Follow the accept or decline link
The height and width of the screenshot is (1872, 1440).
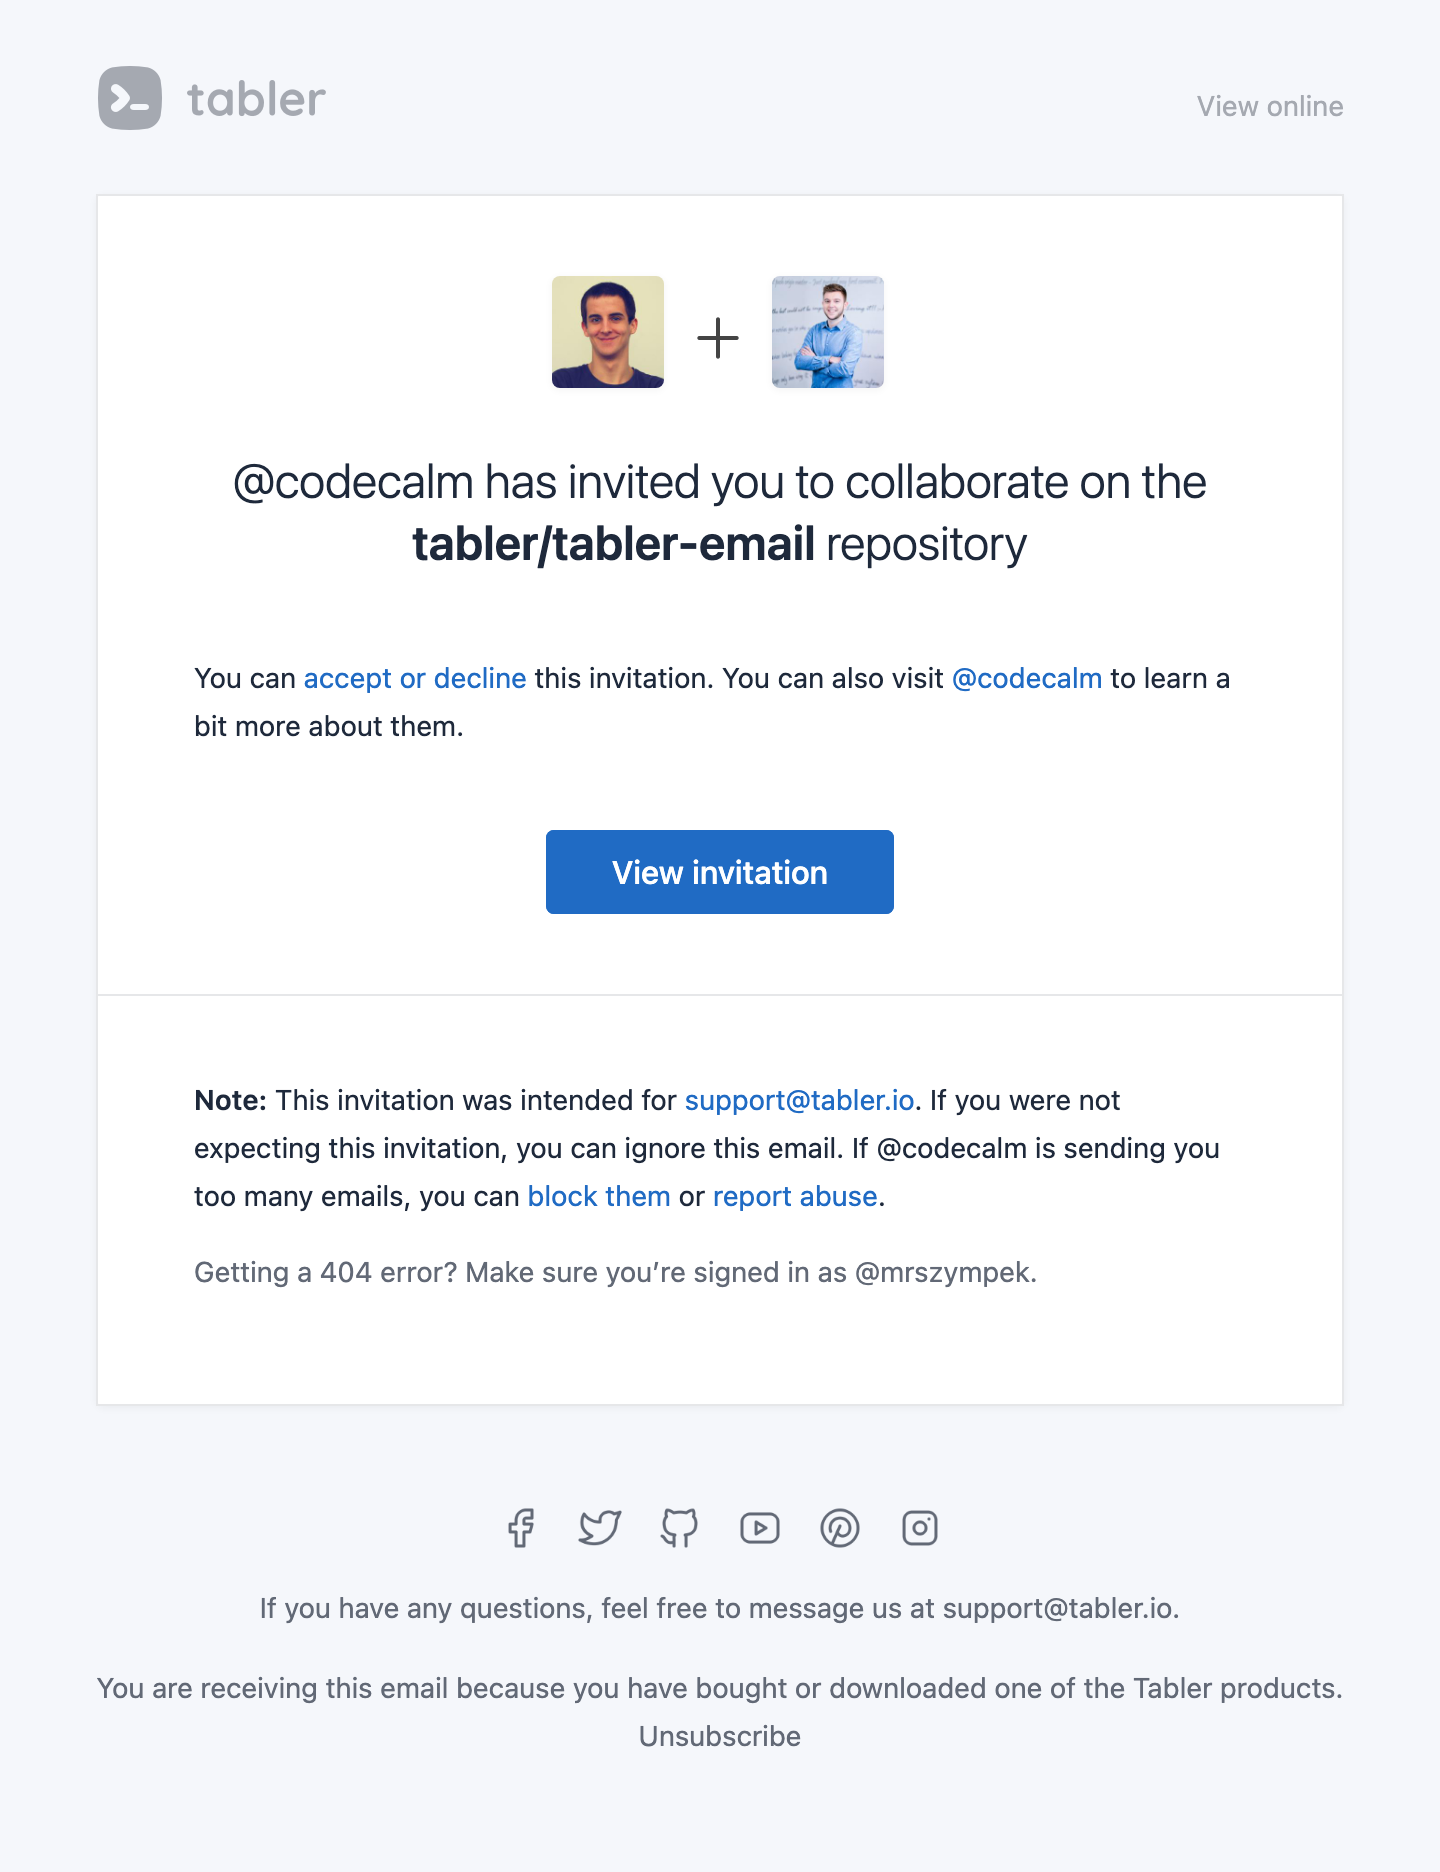(415, 678)
